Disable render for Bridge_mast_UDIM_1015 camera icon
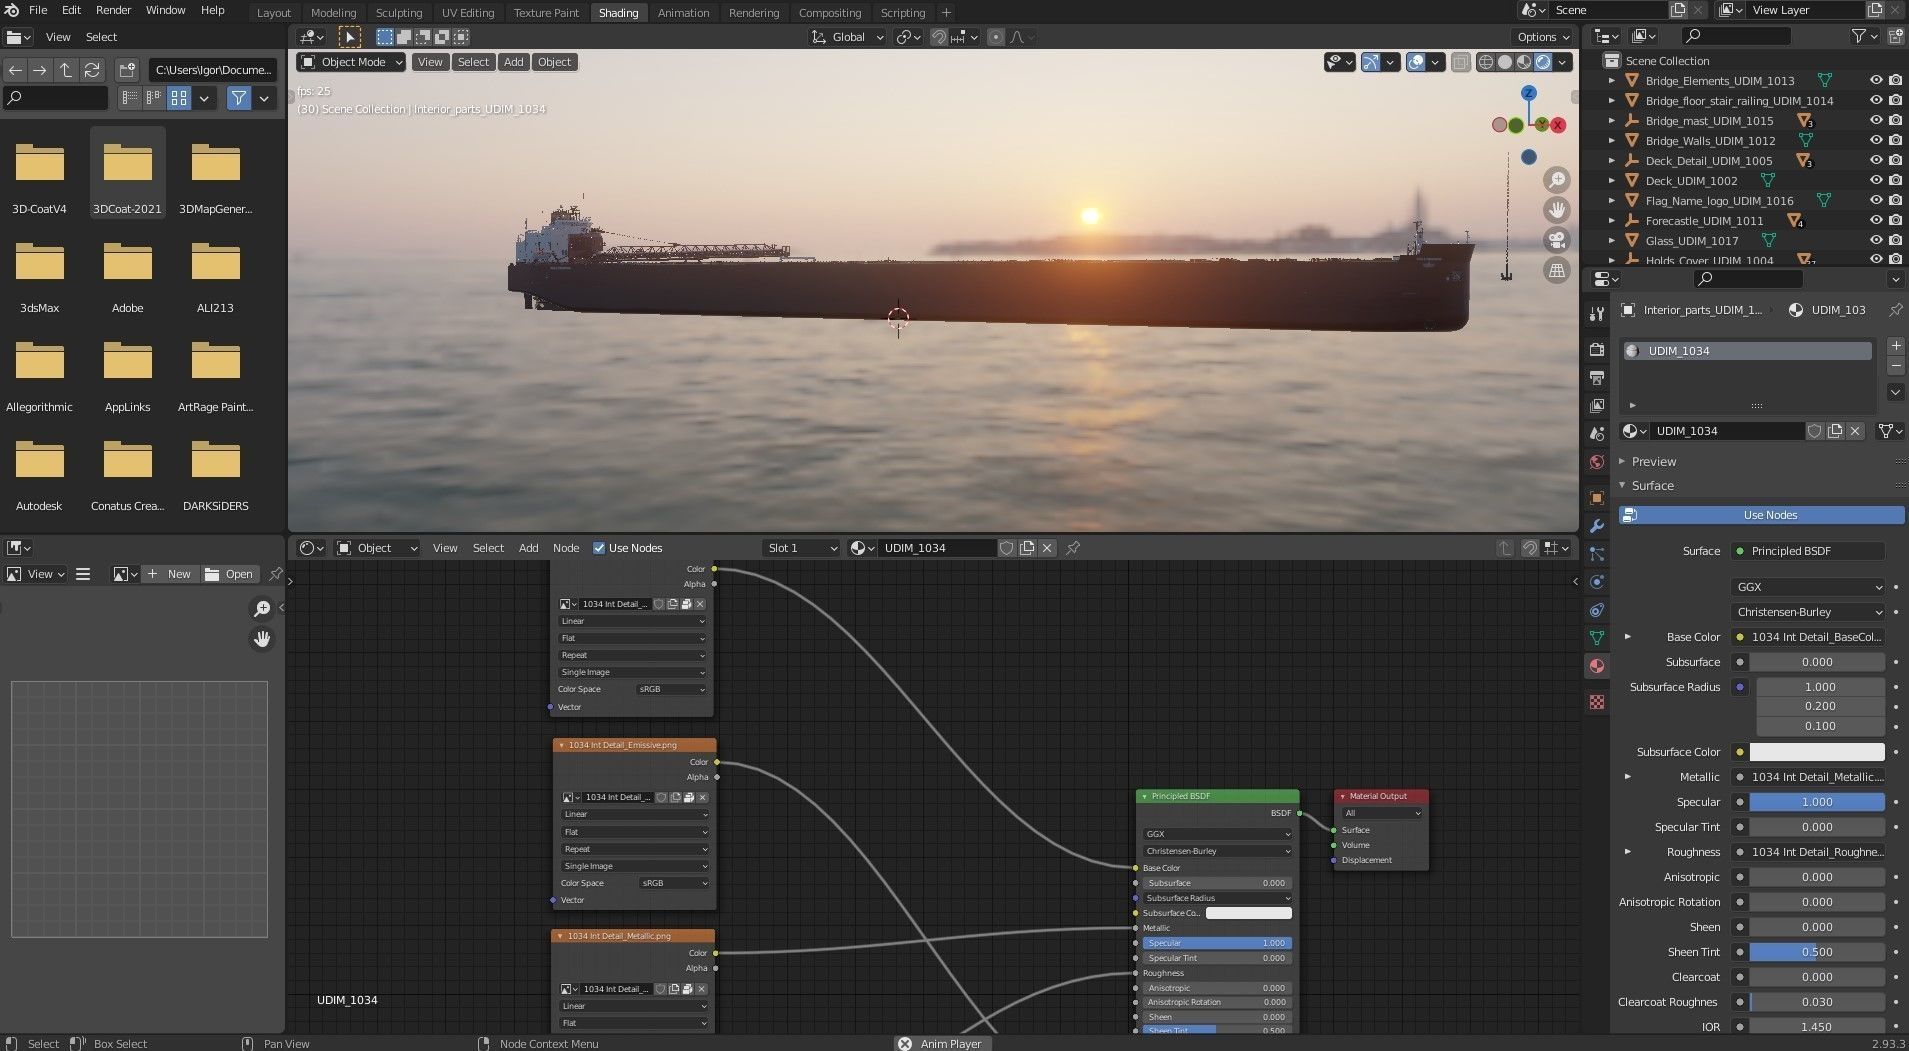This screenshot has width=1909, height=1051. [1895, 121]
